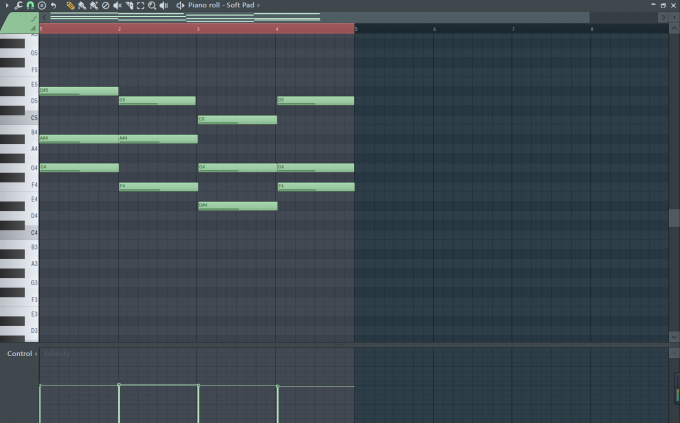
Task: Select the Paint brush tool
Action: (82, 5)
